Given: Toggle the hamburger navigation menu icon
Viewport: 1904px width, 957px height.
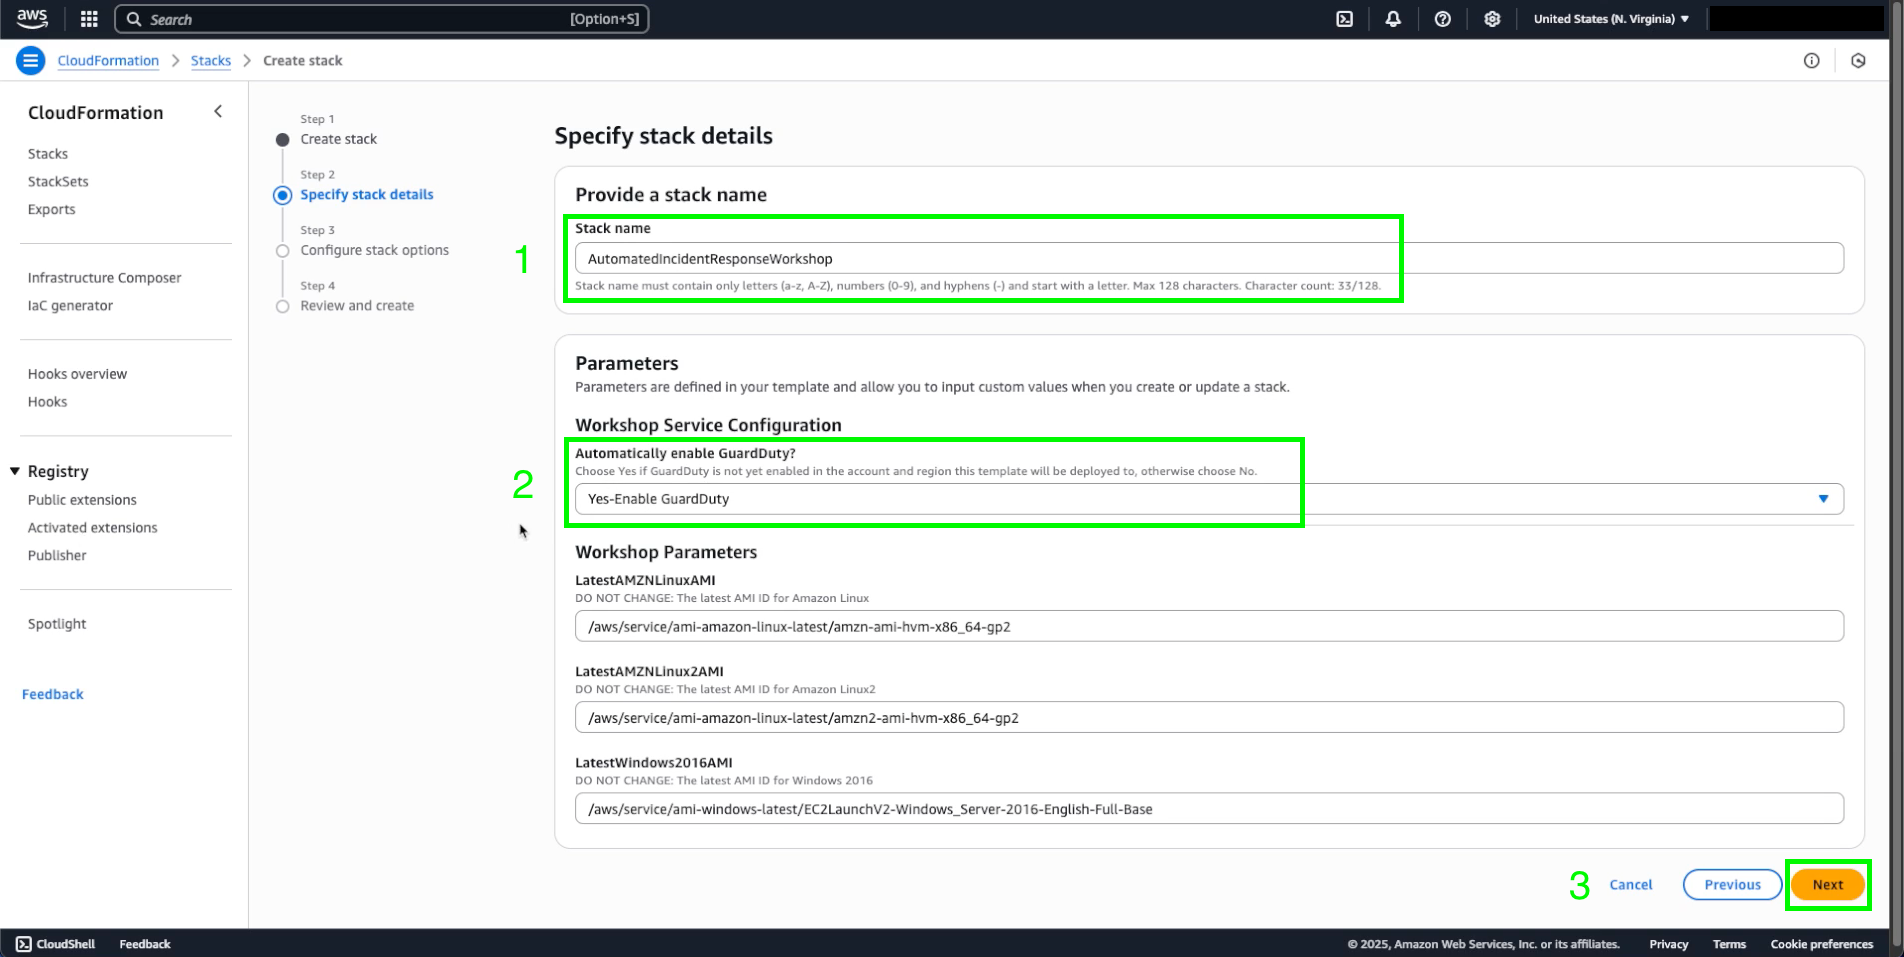Looking at the screenshot, I should point(31,61).
